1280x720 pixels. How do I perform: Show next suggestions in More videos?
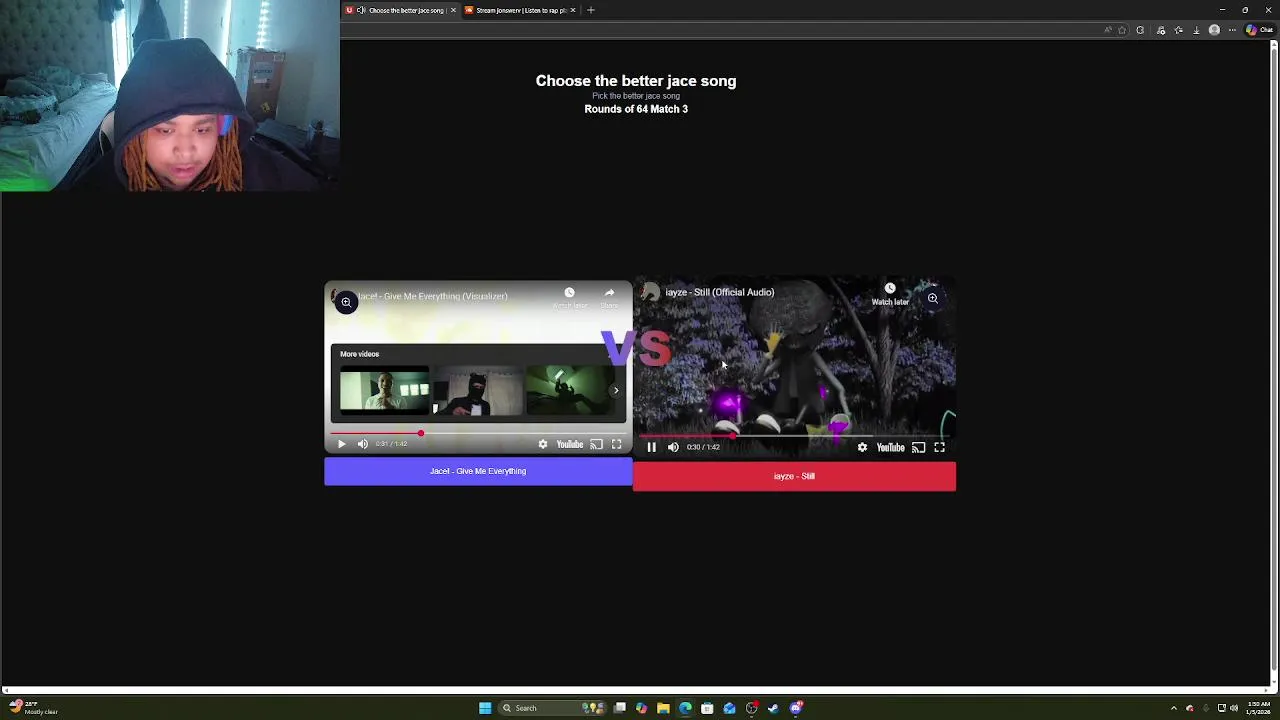pos(616,391)
